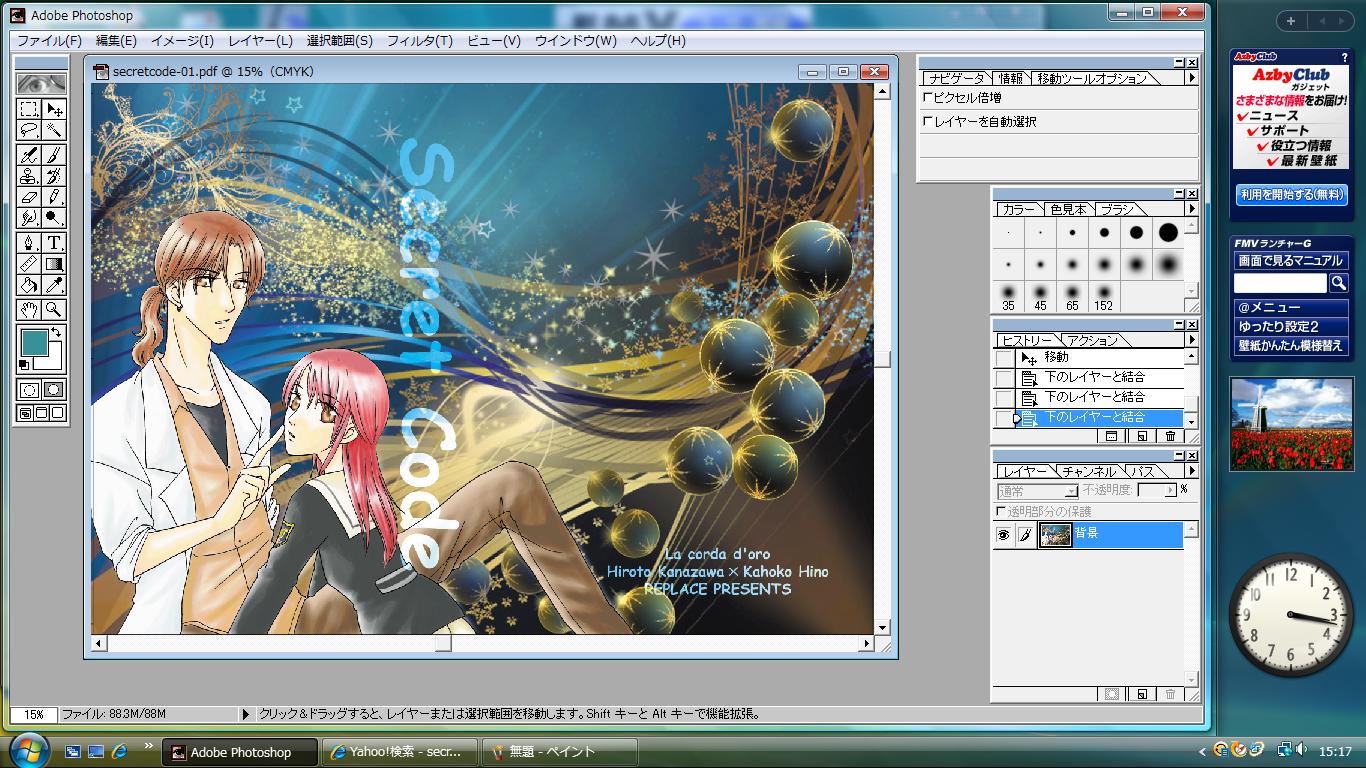Create a new layer in Layers palette
Screen dimensions: 1366x768
pos(1141,694)
